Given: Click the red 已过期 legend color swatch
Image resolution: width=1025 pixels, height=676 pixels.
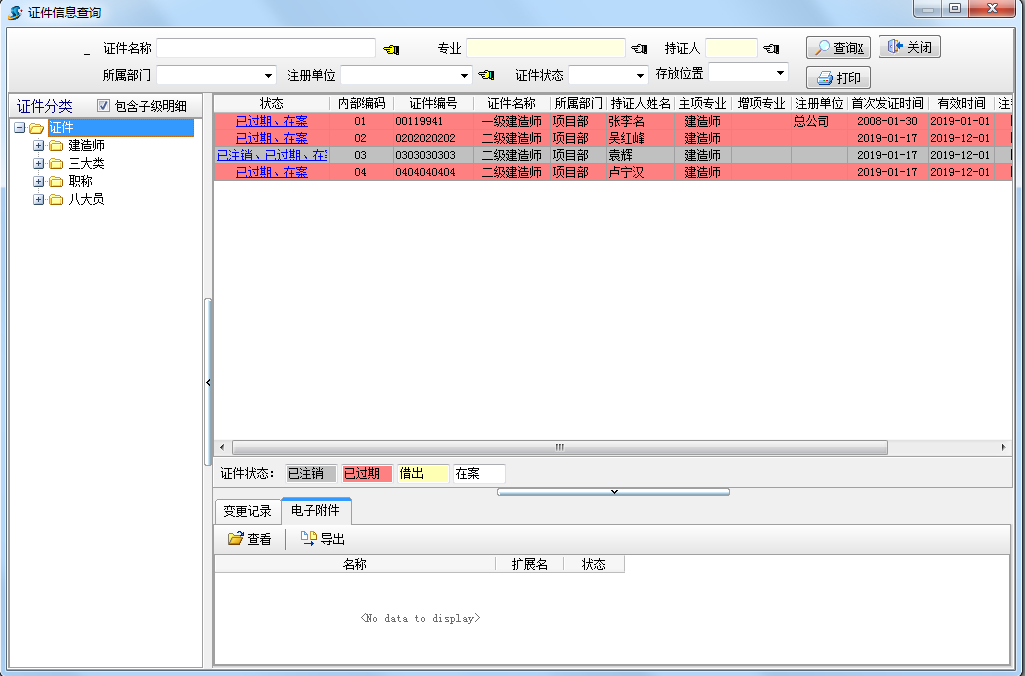Looking at the screenshot, I should click(367, 473).
